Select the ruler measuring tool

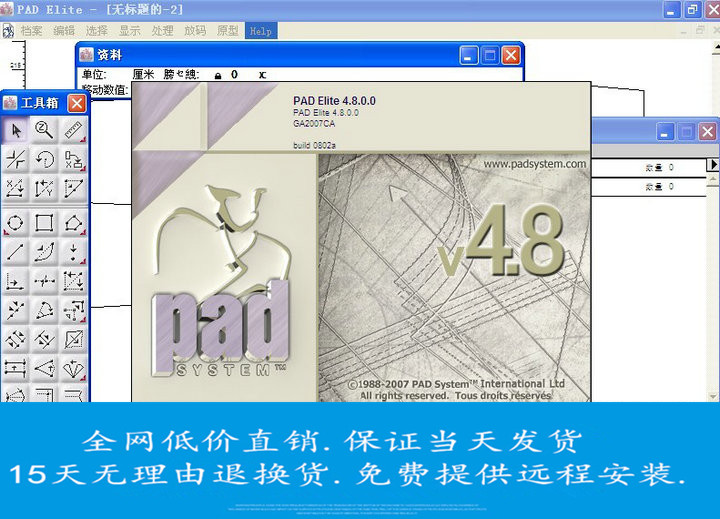click(x=73, y=131)
